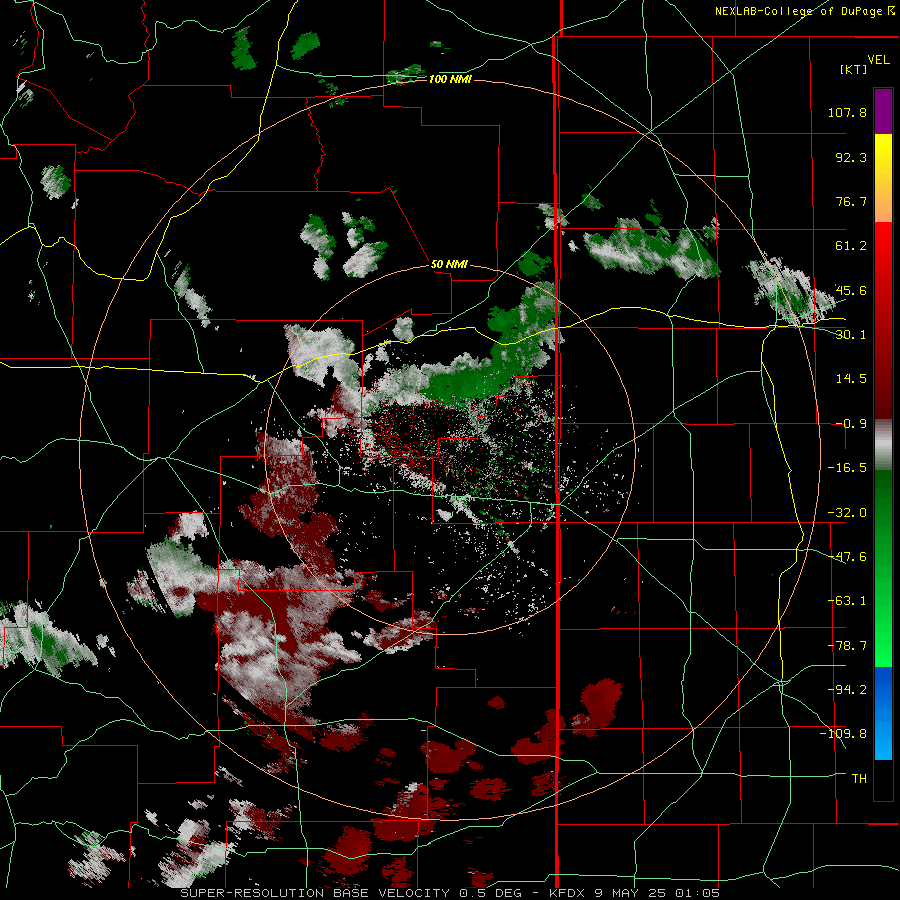
Task: Click the 50 NMI range ring label
Action: [449, 264]
